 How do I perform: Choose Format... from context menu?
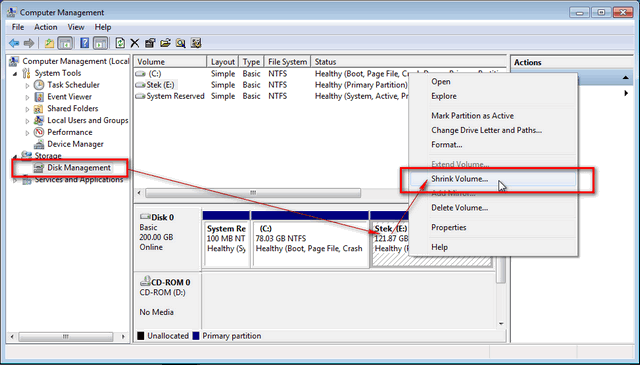493,145
